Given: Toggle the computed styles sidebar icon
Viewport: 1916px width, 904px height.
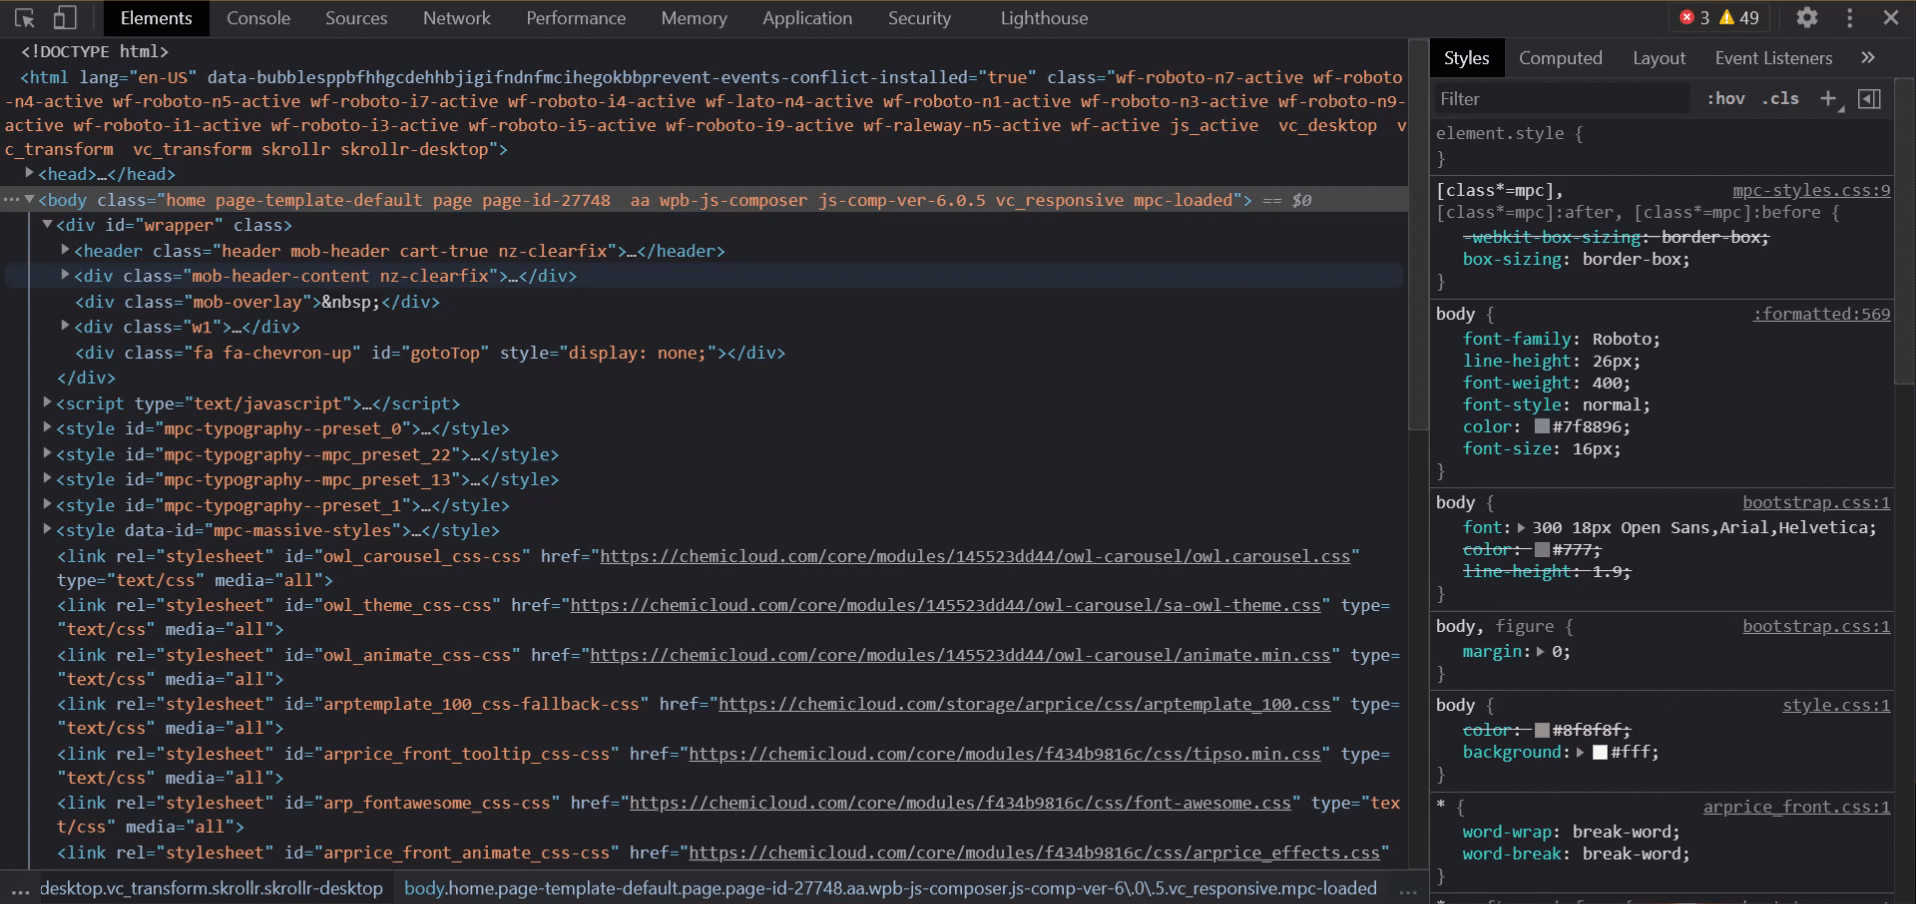Looking at the screenshot, I should coord(1869,98).
